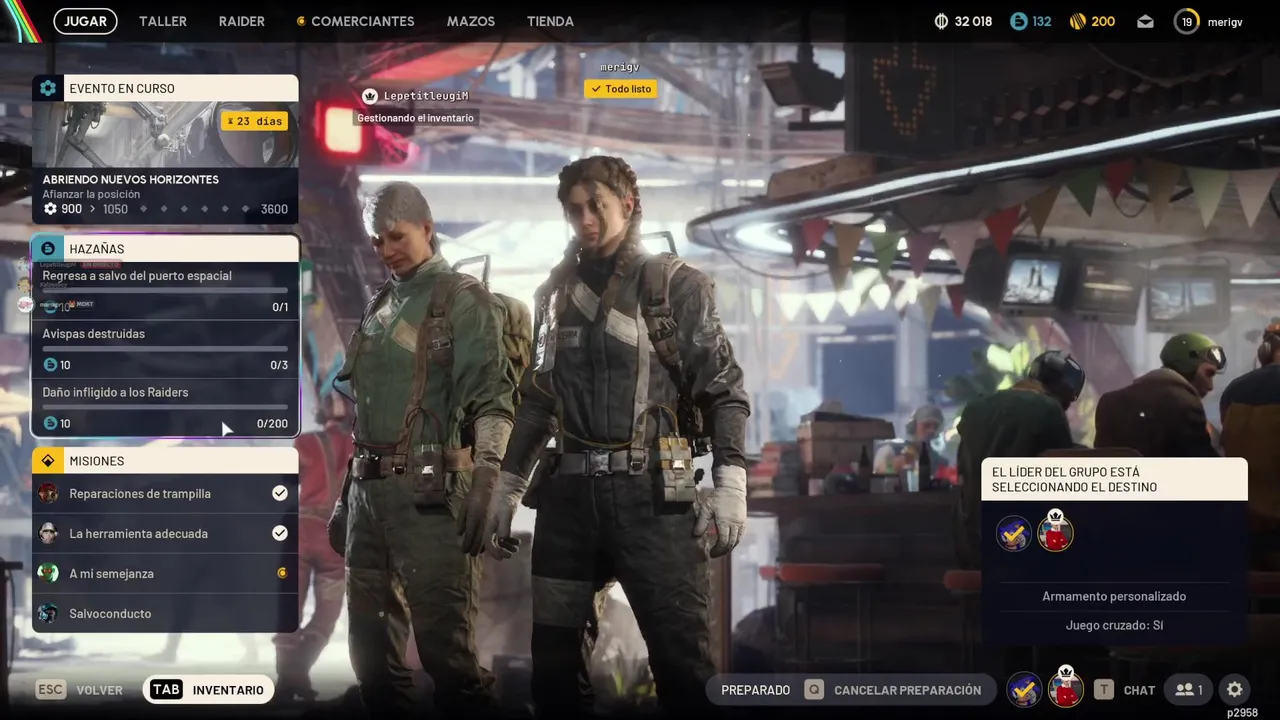The image size is (1280, 720).
Task: Select ABRIENDO NUEVOS HORIZONTES event title
Action: point(130,180)
